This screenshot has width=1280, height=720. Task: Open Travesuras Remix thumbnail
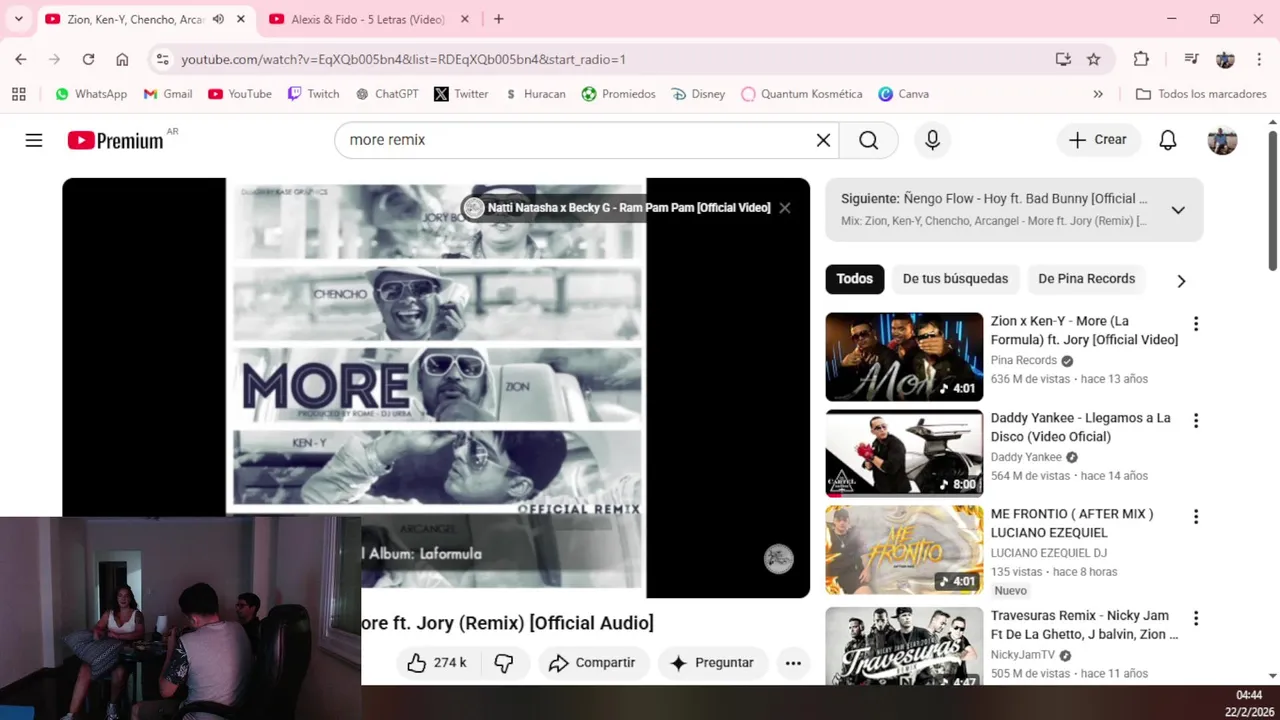tap(904, 646)
